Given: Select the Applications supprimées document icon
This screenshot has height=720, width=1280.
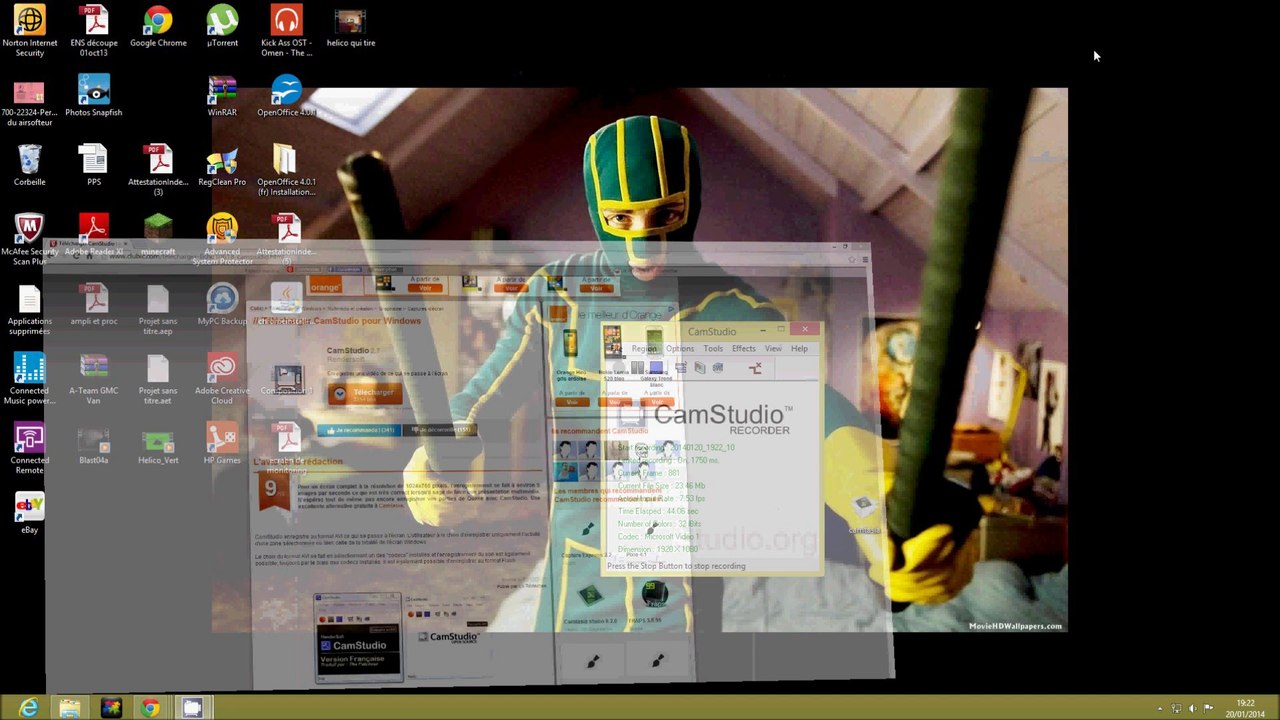Looking at the screenshot, I should click(x=30, y=309).
